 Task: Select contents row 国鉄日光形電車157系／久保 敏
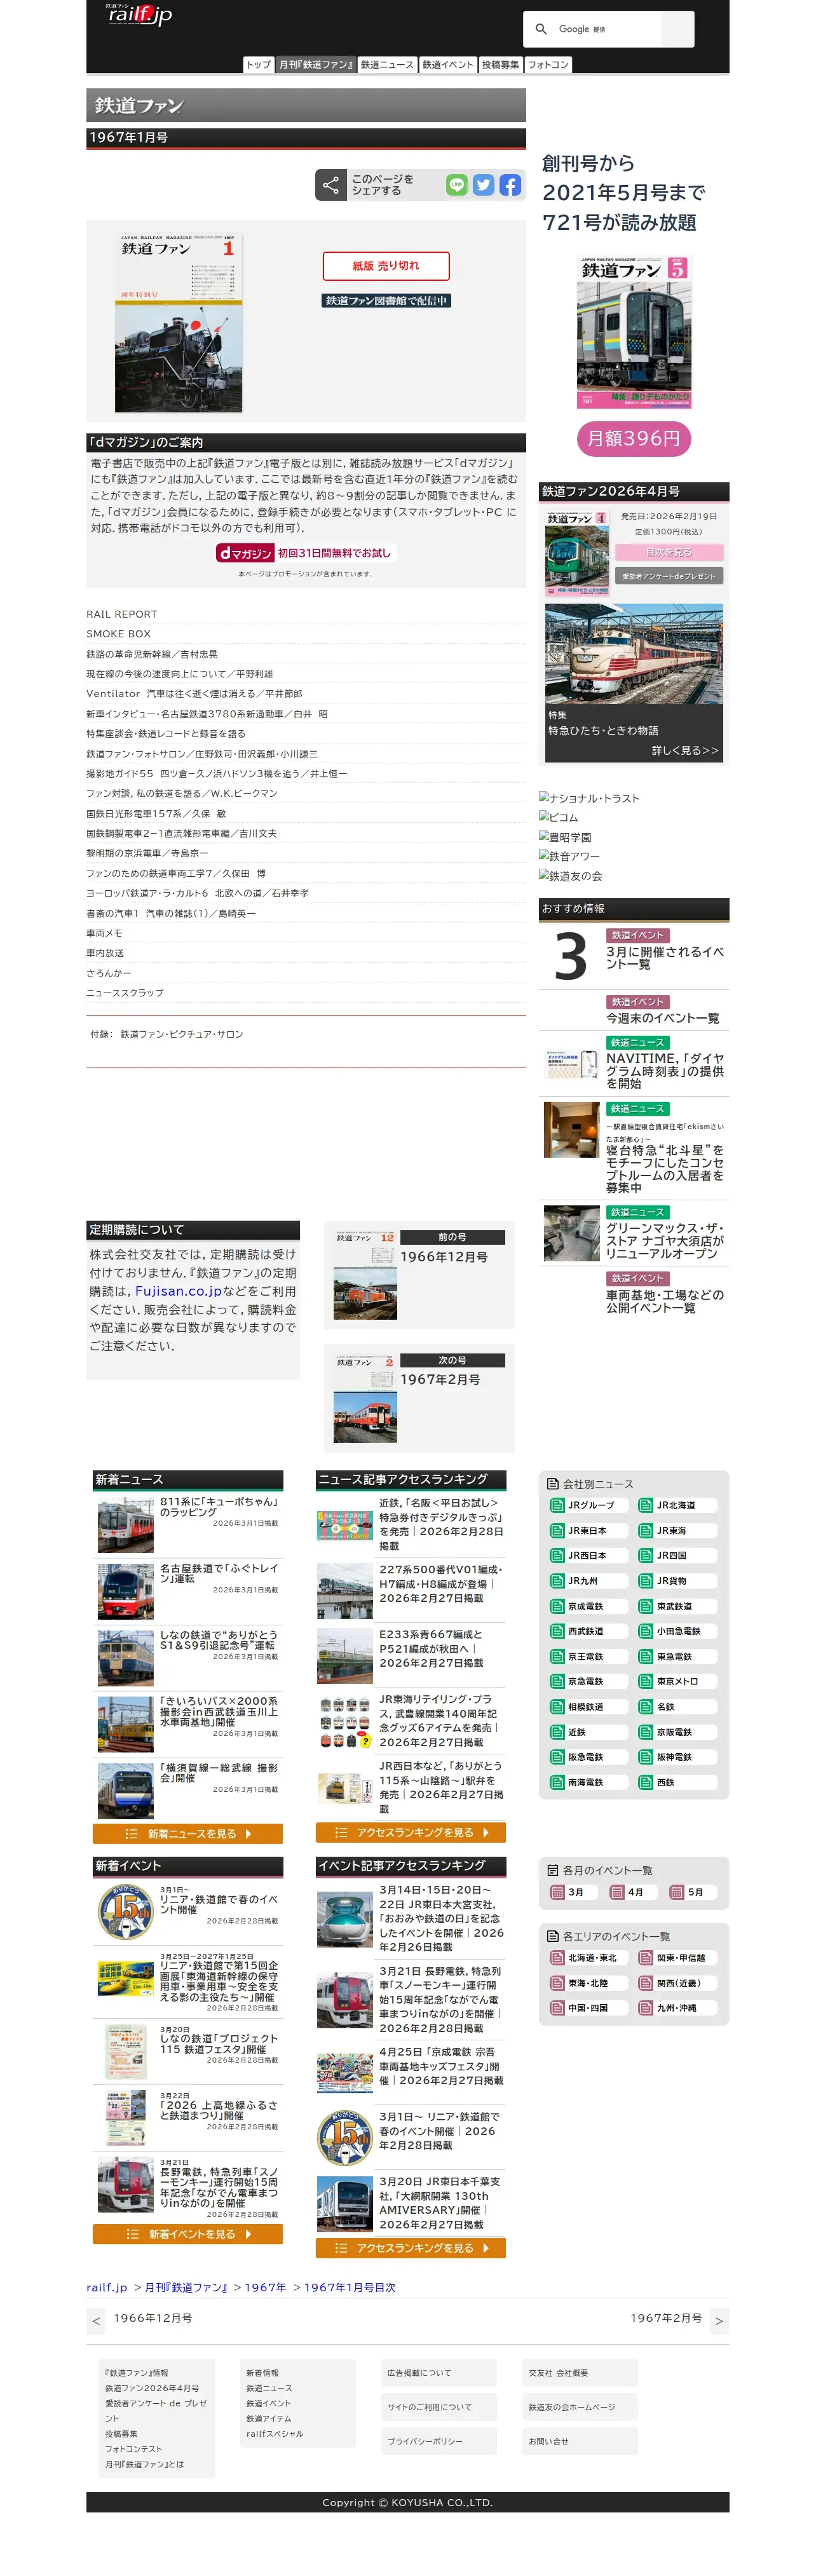coord(306,813)
